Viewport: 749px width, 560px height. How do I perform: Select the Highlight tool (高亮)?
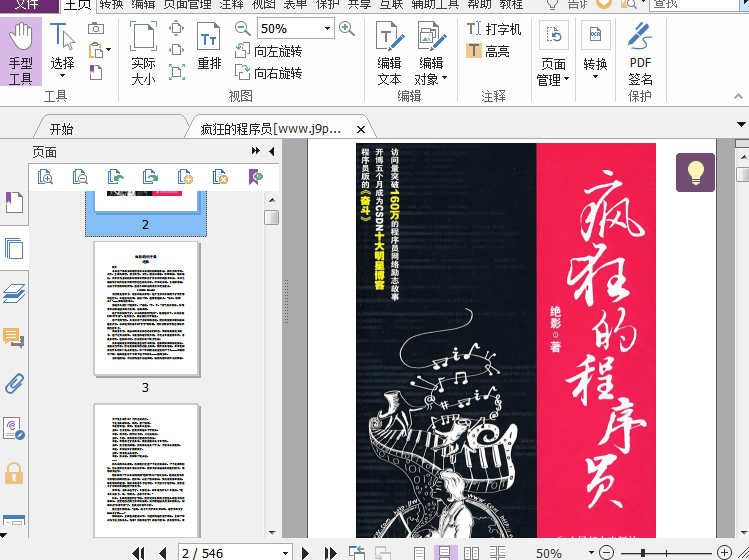tap(488, 51)
